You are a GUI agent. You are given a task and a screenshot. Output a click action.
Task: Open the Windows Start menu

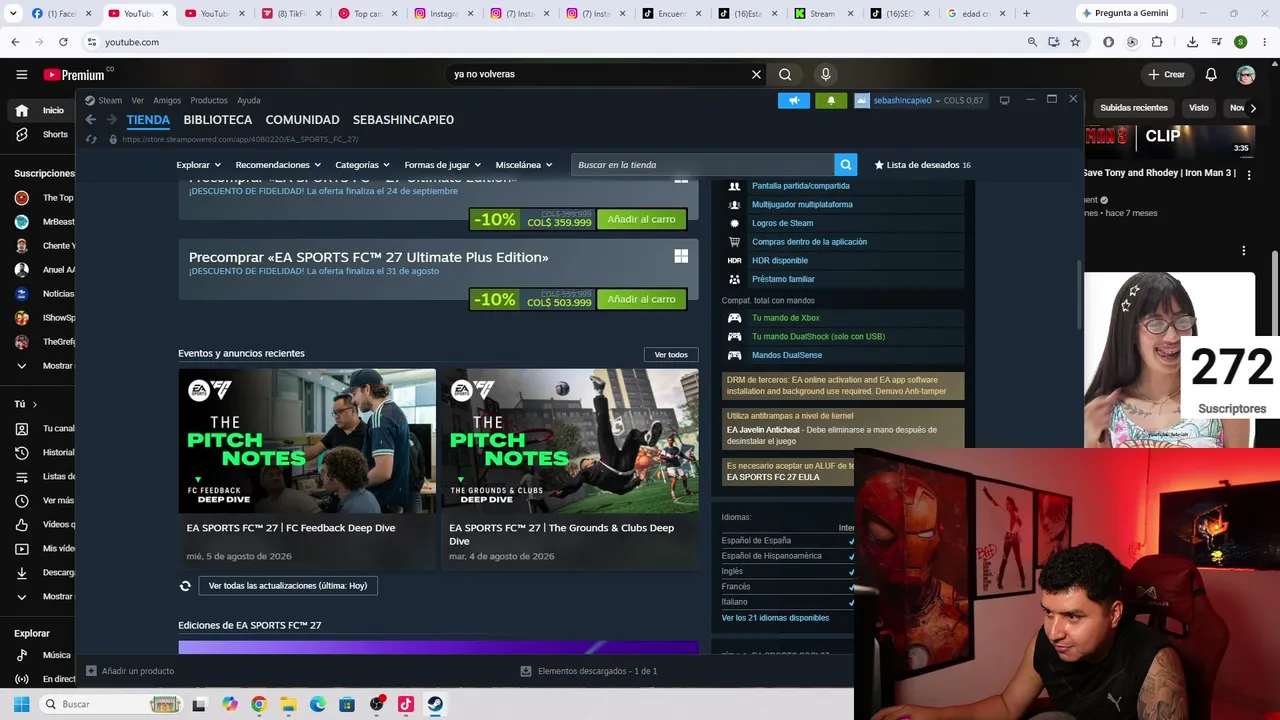coord(21,704)
